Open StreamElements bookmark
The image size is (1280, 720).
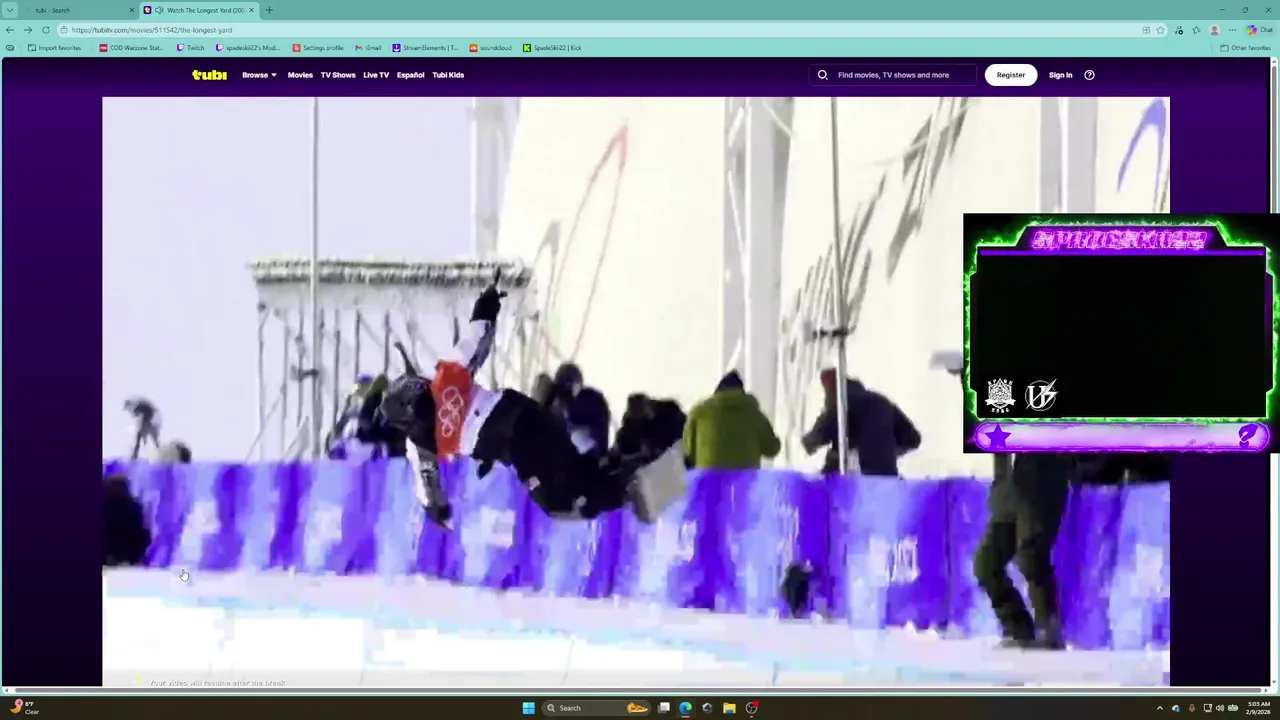point(425,48)
